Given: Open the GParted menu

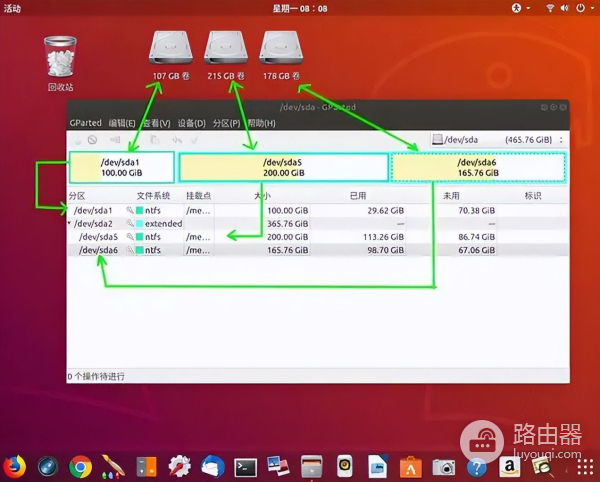Looking at the screenshot, I should (x=86, y=123).
